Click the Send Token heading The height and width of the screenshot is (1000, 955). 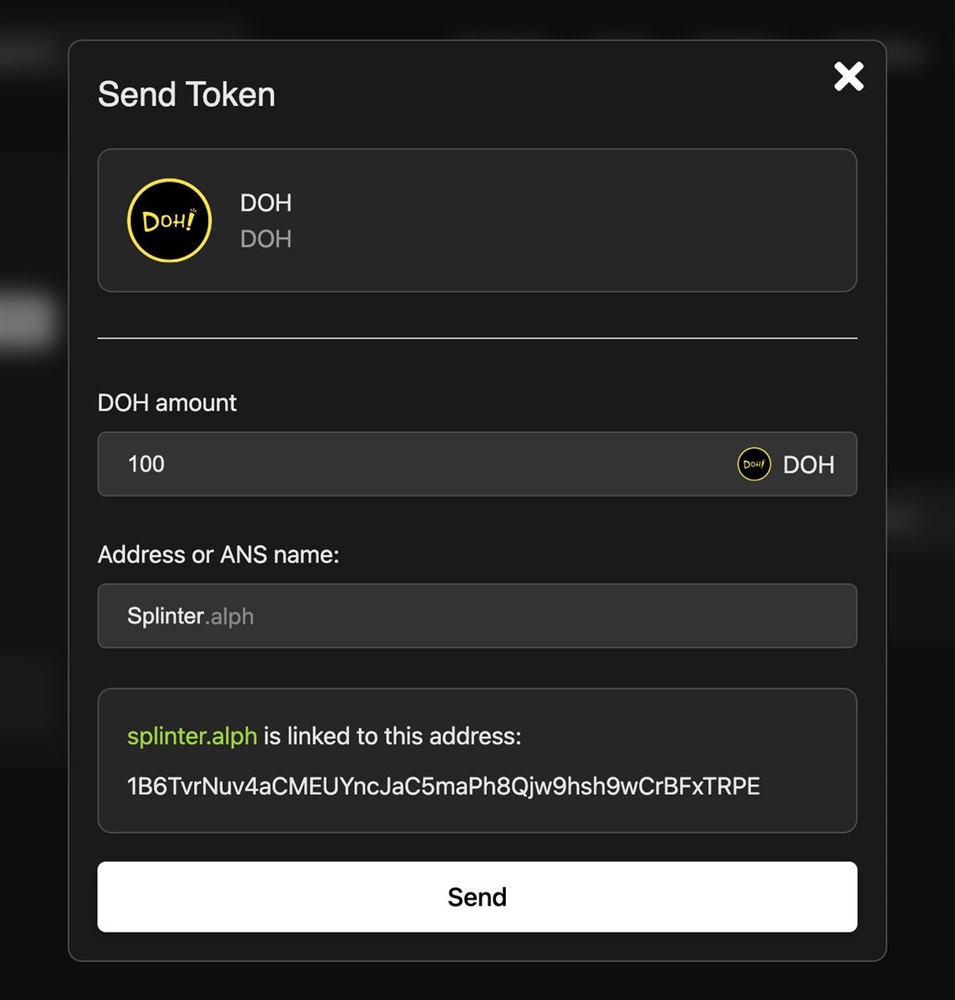186,95
